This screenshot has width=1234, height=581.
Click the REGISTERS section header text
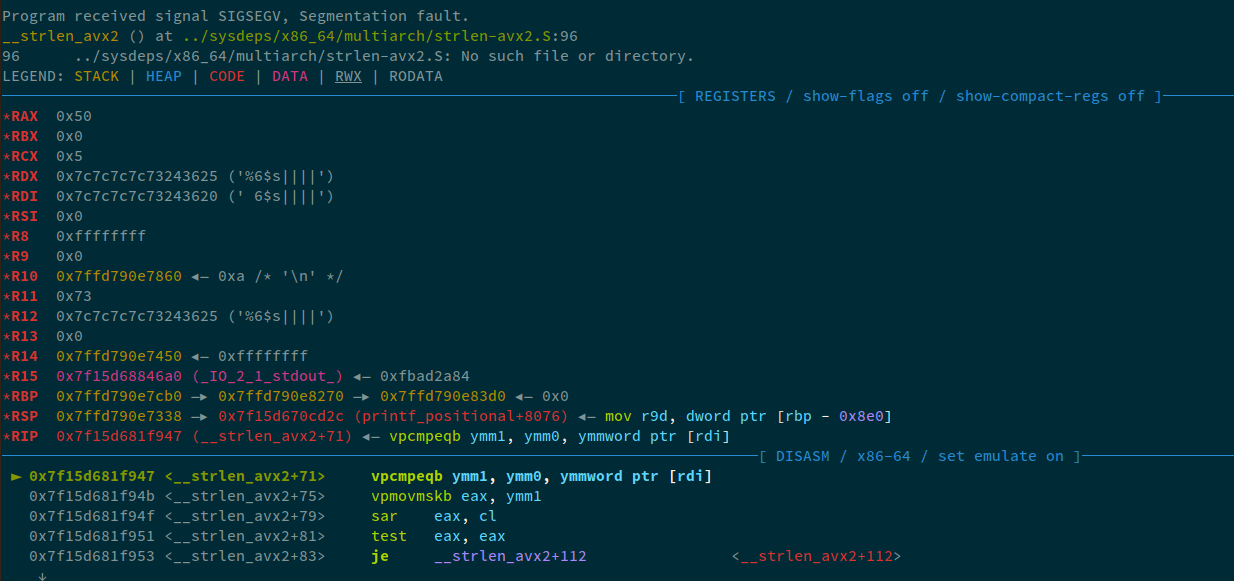coord(735,96)
